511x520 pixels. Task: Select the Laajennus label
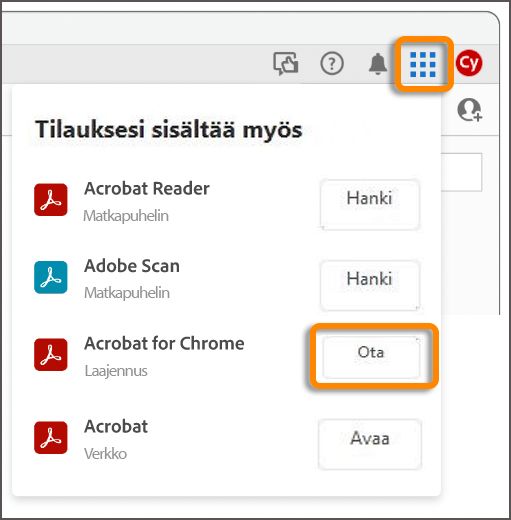tap(116, 371)
